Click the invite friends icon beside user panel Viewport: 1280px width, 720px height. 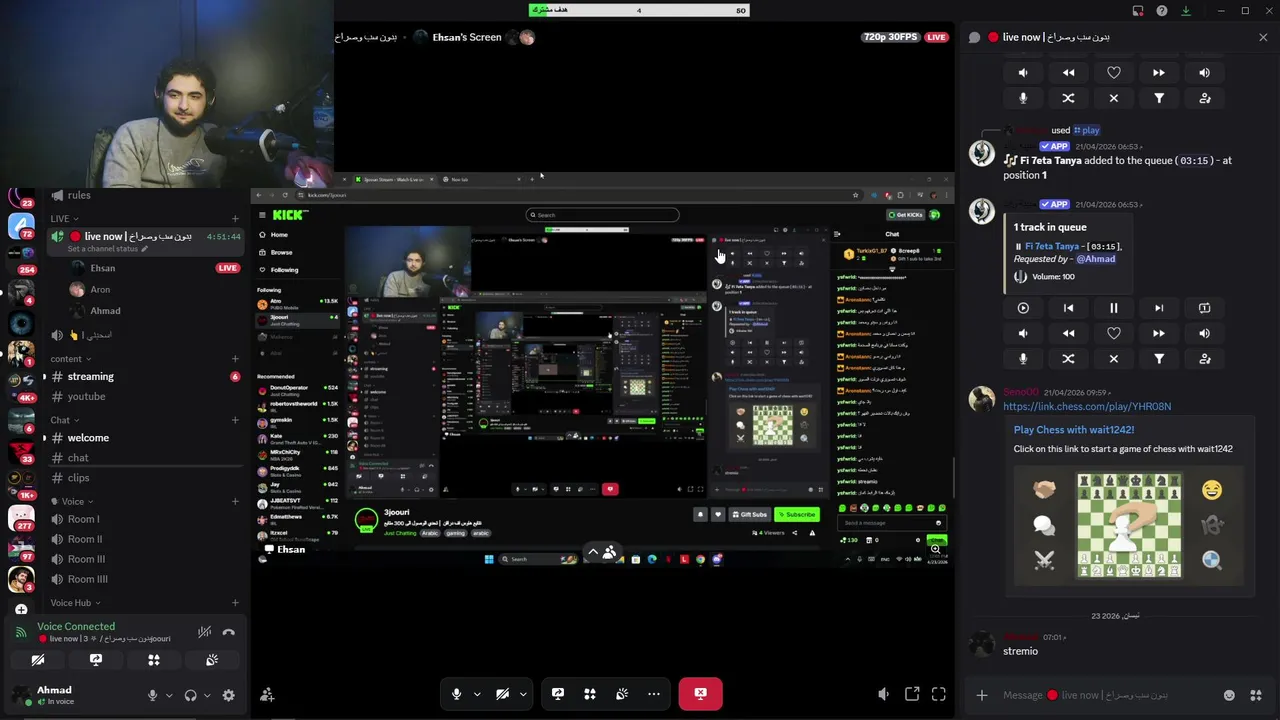[267, 695]
